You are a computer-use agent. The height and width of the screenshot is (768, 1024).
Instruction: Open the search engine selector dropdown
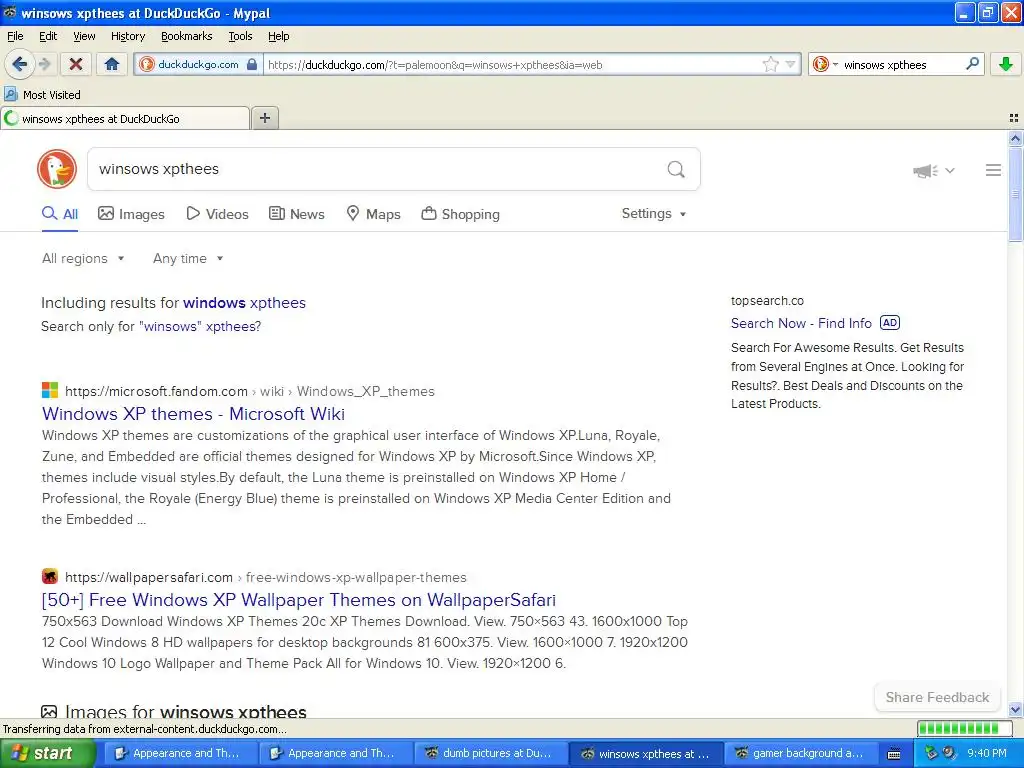(825, 64)
